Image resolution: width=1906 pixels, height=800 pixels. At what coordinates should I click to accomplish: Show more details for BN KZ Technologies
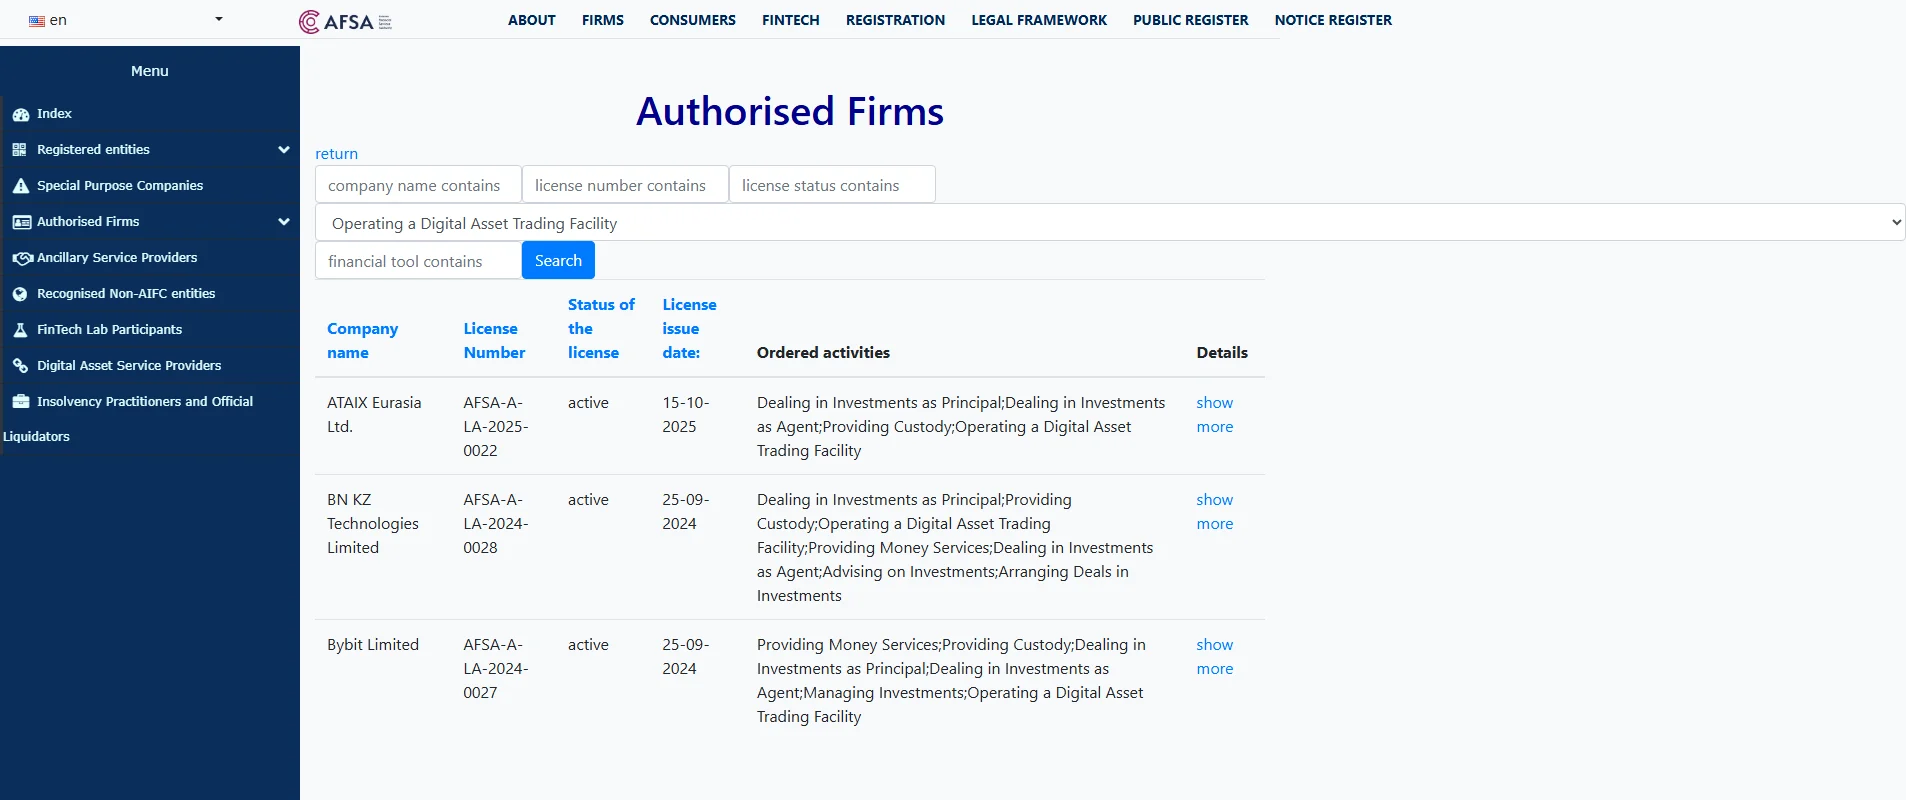coord(1215,512)
